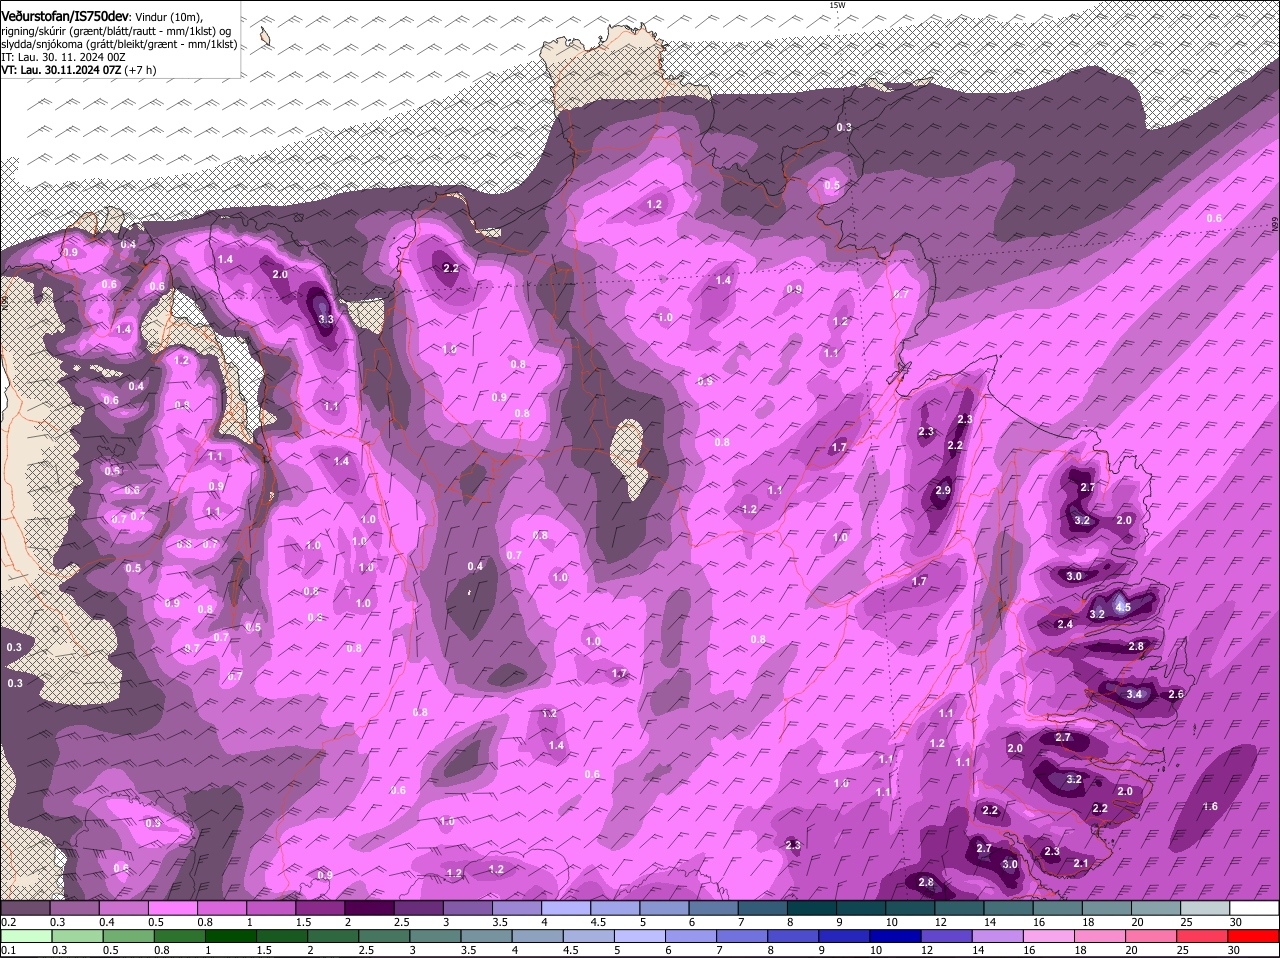The width and height of the screenshot is (1280, 958).
Task: Click the 15W longitude label at map top
Action: pyautogui.click(x=837, y=5)
